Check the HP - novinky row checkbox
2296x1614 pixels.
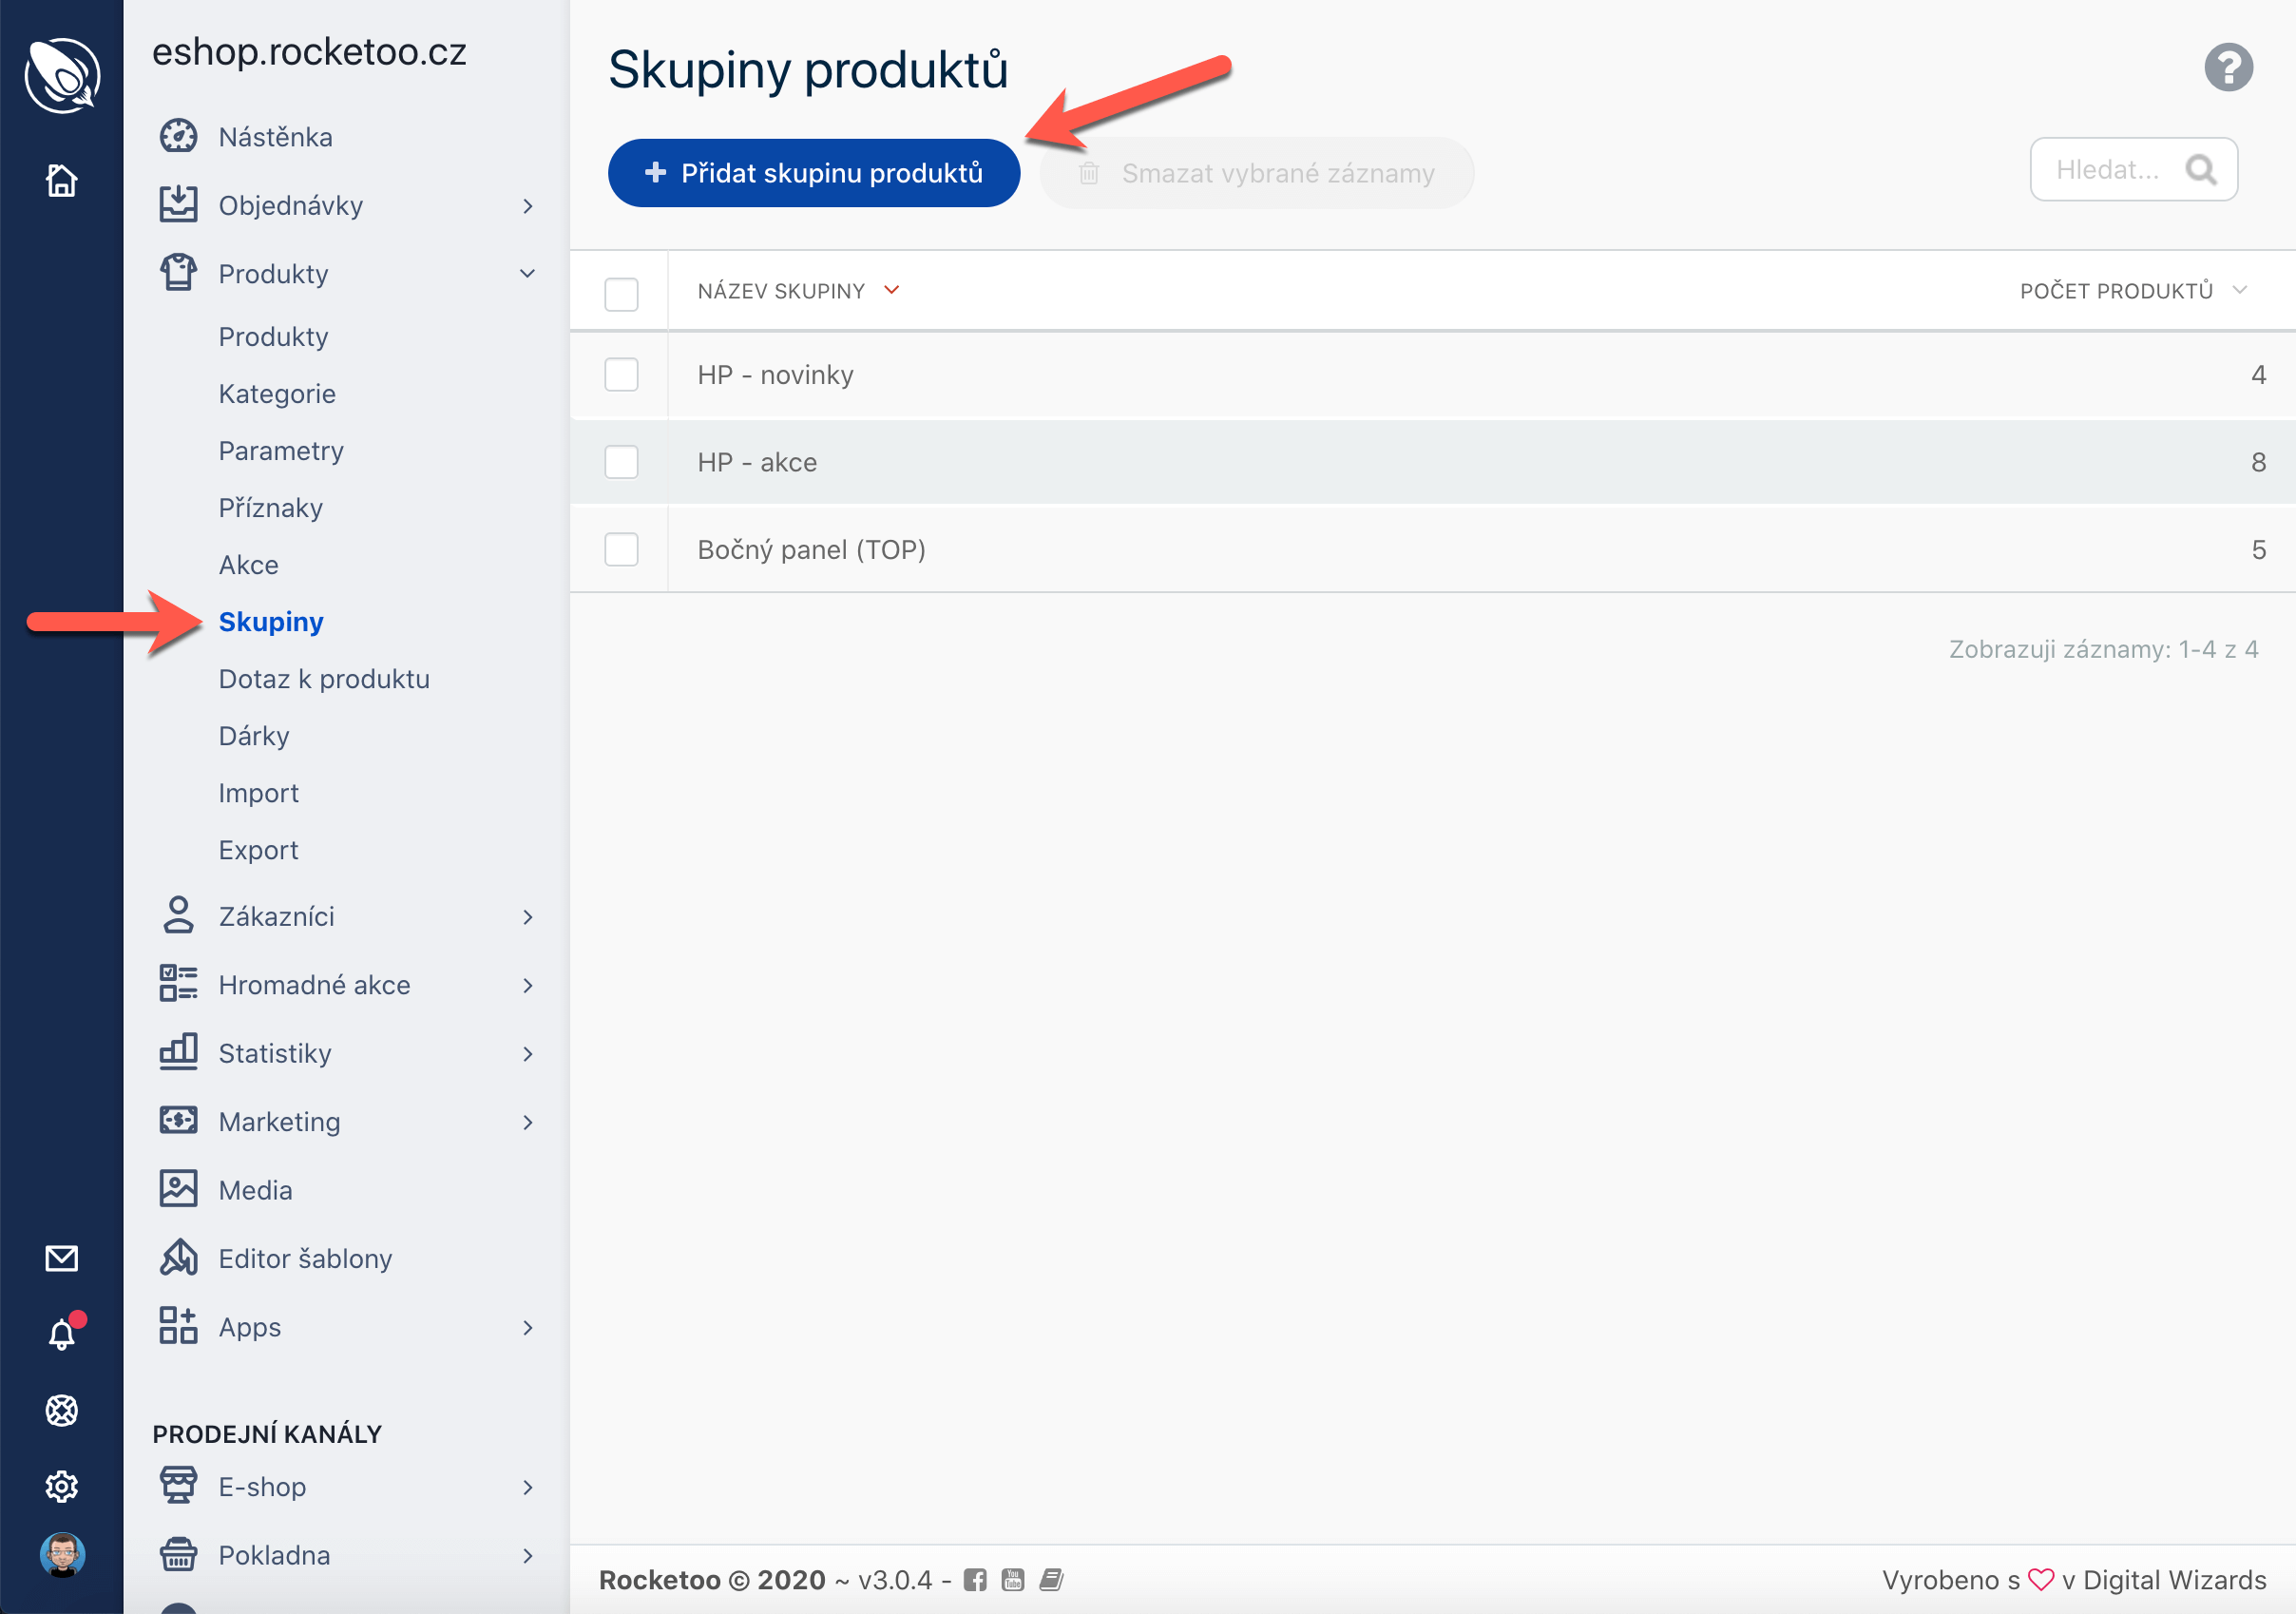(x=621, y=375)
